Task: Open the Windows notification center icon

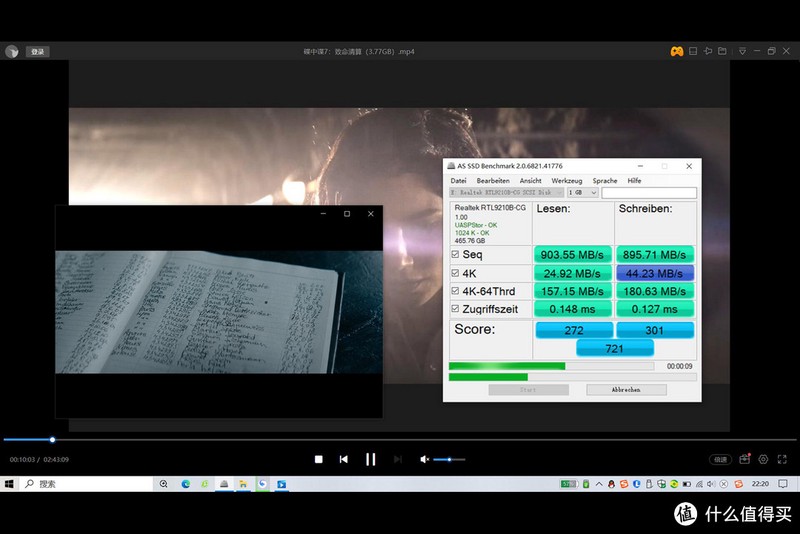Action: [783, 484]
